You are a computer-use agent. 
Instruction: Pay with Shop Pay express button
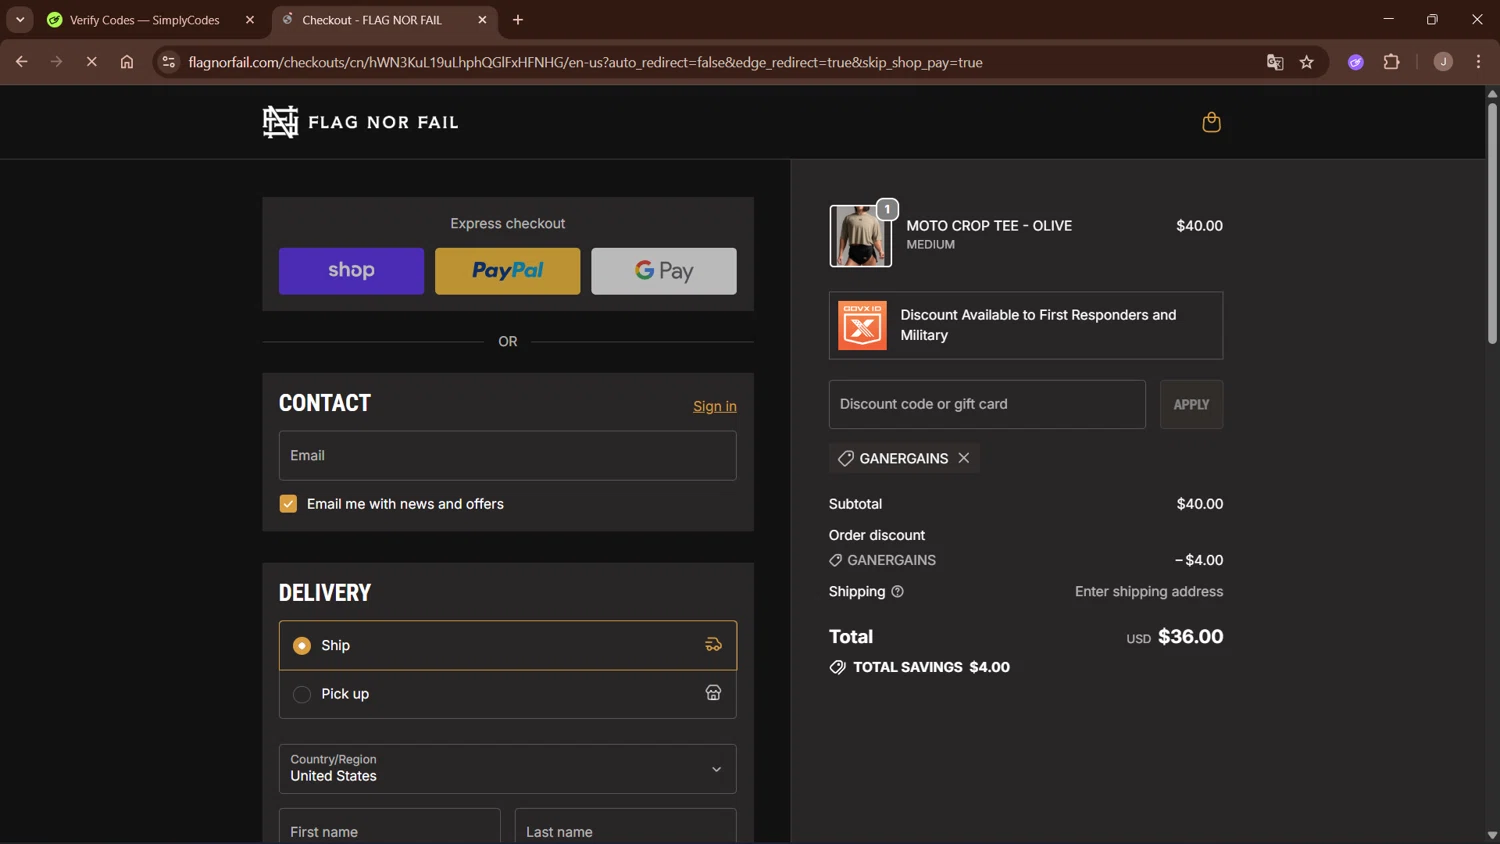(x=351, y=271)
